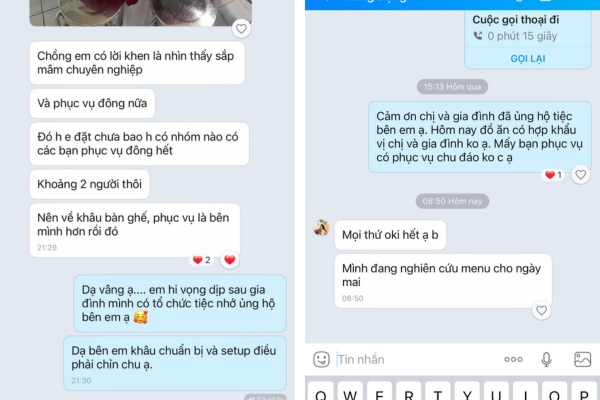Screen dimensions: 600x400
Task: Select message 'Chồng em có lời khen'
Action: tap(137, 63)
